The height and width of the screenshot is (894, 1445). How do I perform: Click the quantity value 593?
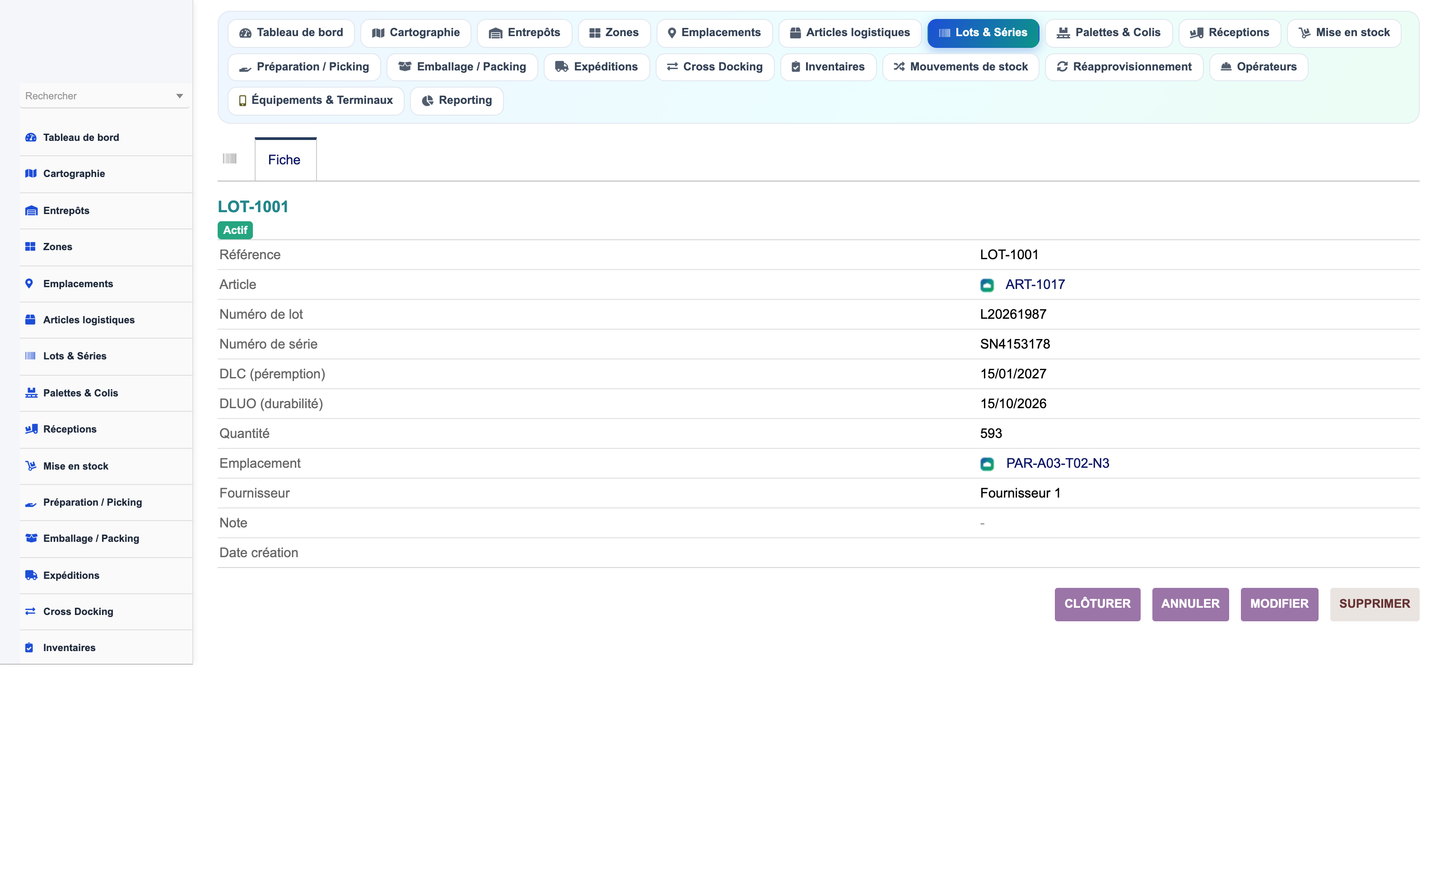[991, 434]
